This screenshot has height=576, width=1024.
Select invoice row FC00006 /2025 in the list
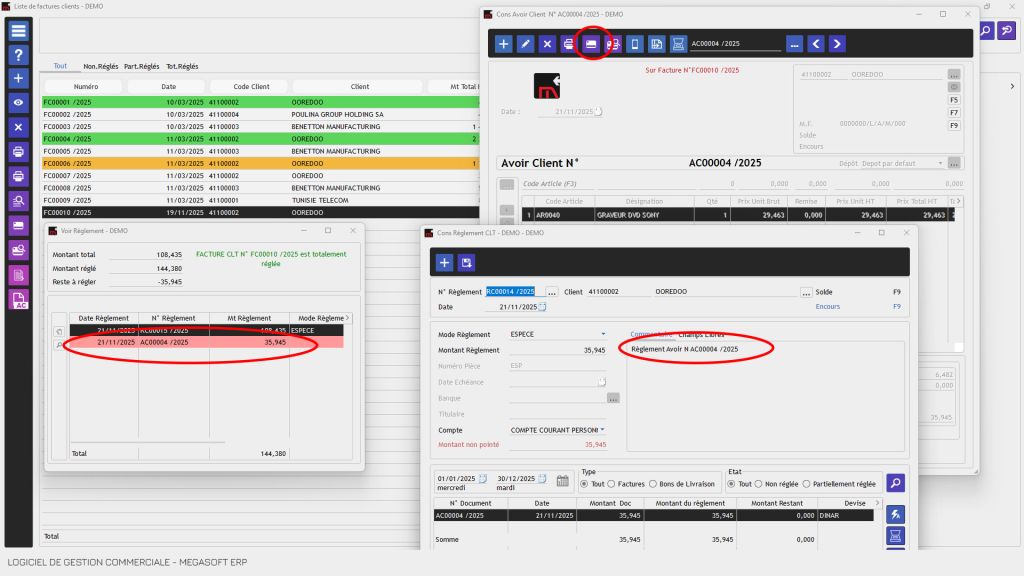click(x=261, y=163)
